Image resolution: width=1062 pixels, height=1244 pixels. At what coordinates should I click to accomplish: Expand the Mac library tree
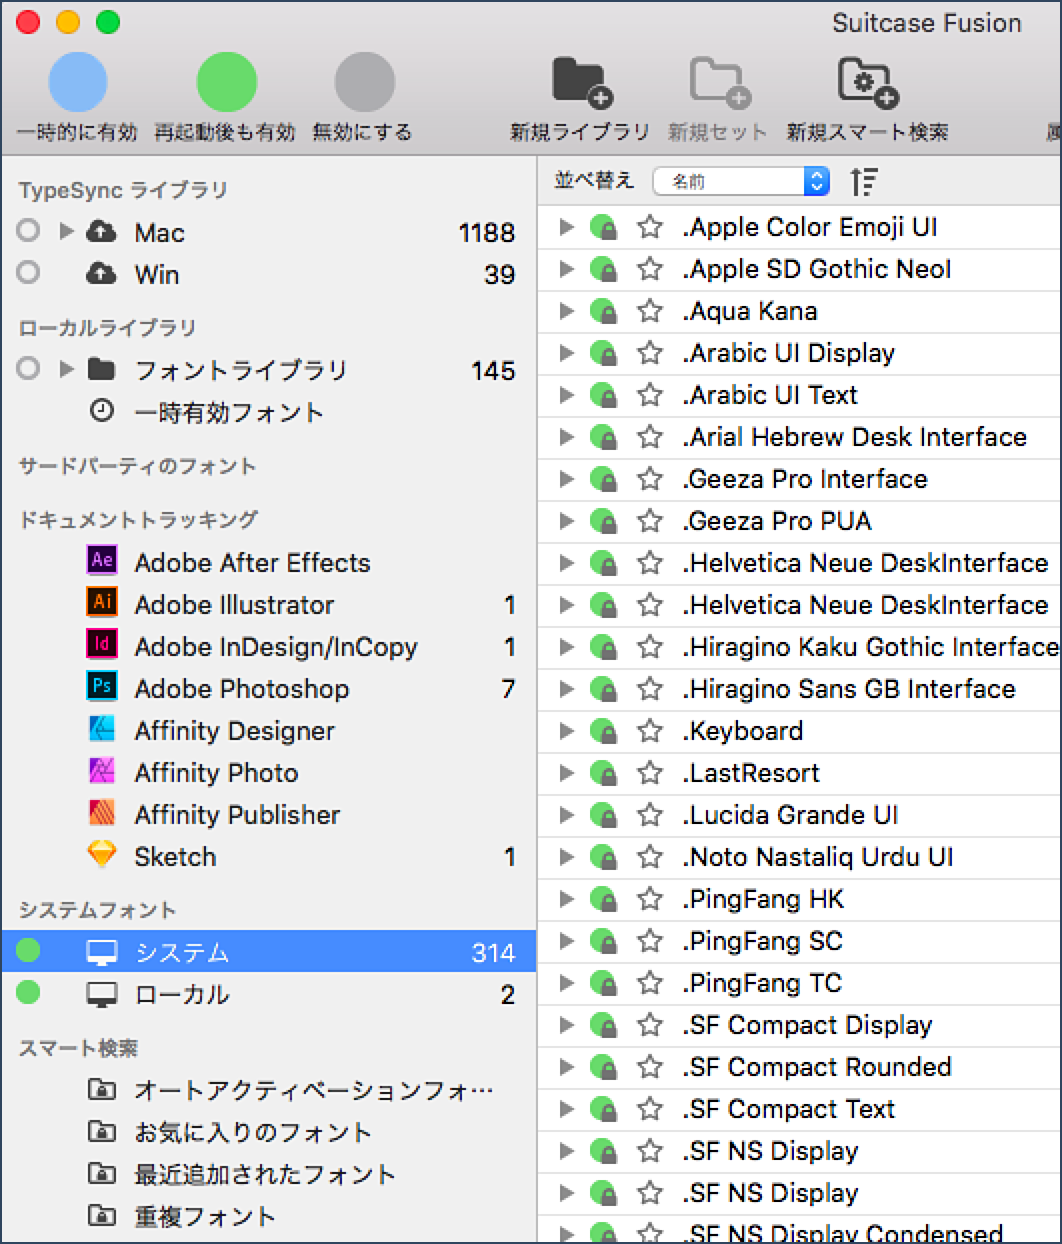[67, 232]
